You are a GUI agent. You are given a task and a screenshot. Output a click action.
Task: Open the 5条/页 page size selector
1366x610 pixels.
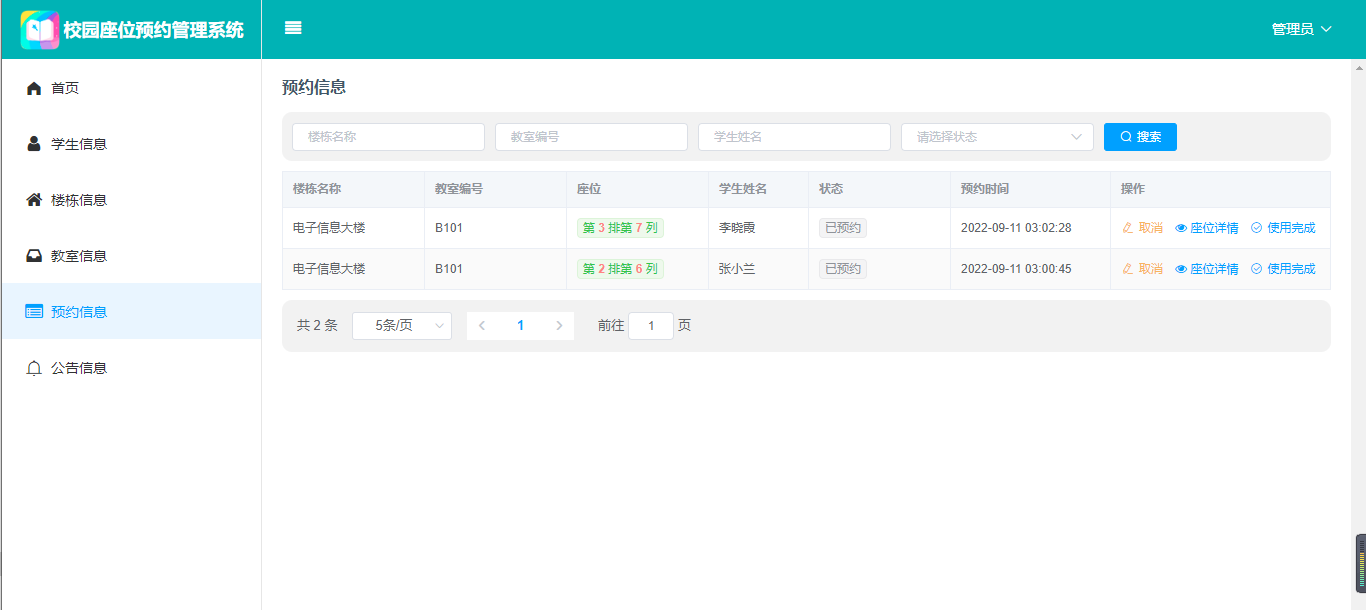[402, 326]
